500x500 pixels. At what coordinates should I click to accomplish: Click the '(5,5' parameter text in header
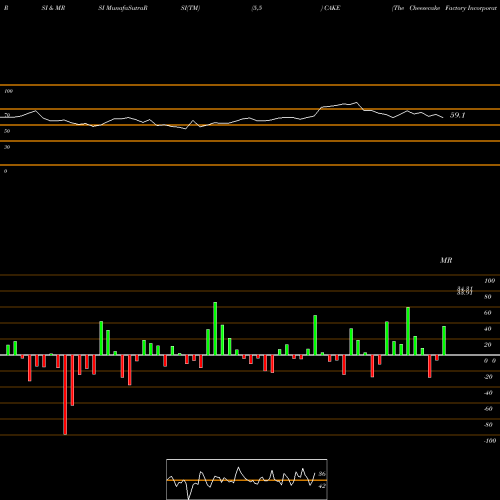tap(257, 8)
